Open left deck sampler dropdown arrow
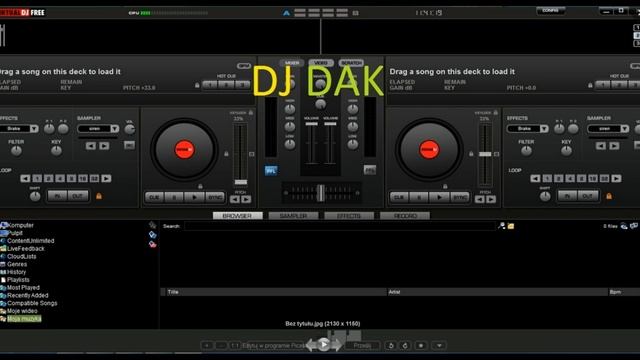640x360 pixels. 115,129
